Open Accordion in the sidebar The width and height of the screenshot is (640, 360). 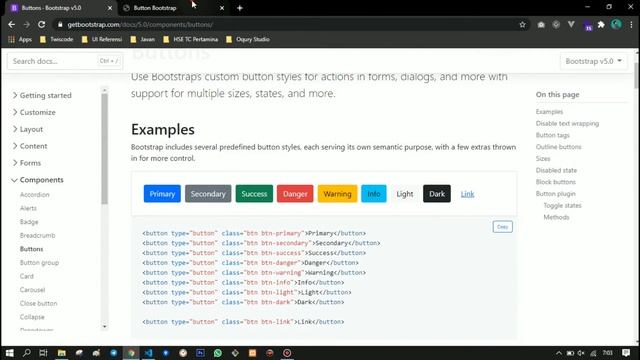(34, 195)
